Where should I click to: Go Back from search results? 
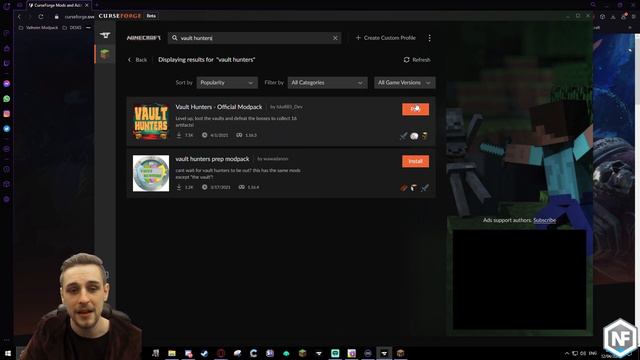click(137, 60)
